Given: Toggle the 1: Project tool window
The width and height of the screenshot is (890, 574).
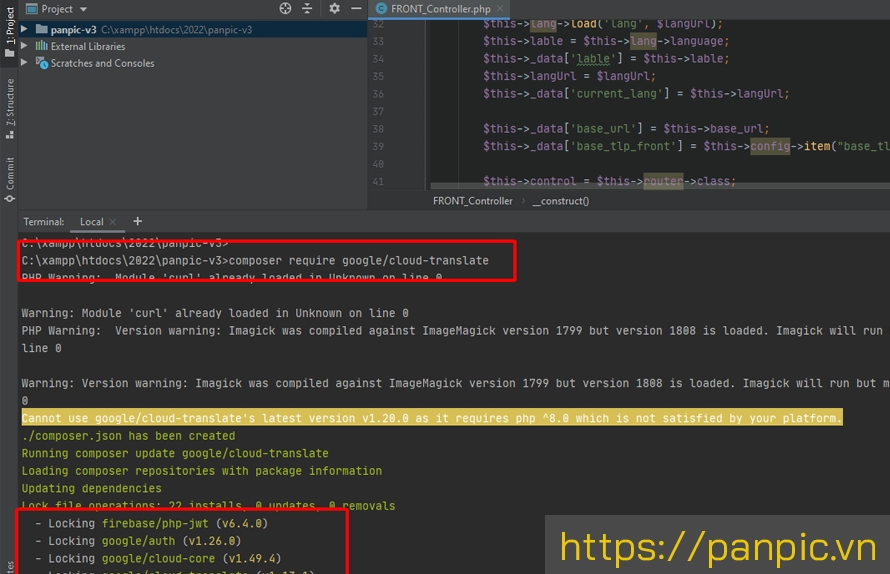Looking at the screenshot, I should [9, 31].
